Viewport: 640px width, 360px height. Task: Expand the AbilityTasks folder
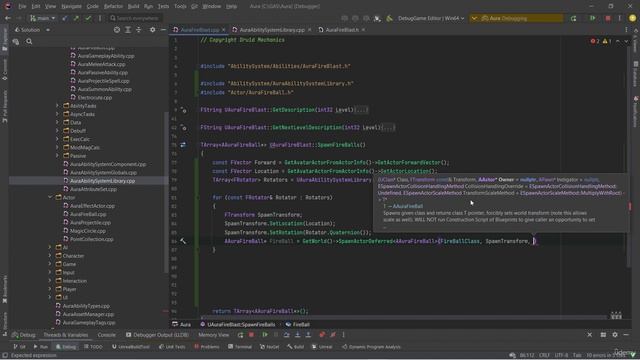(57, 106)
